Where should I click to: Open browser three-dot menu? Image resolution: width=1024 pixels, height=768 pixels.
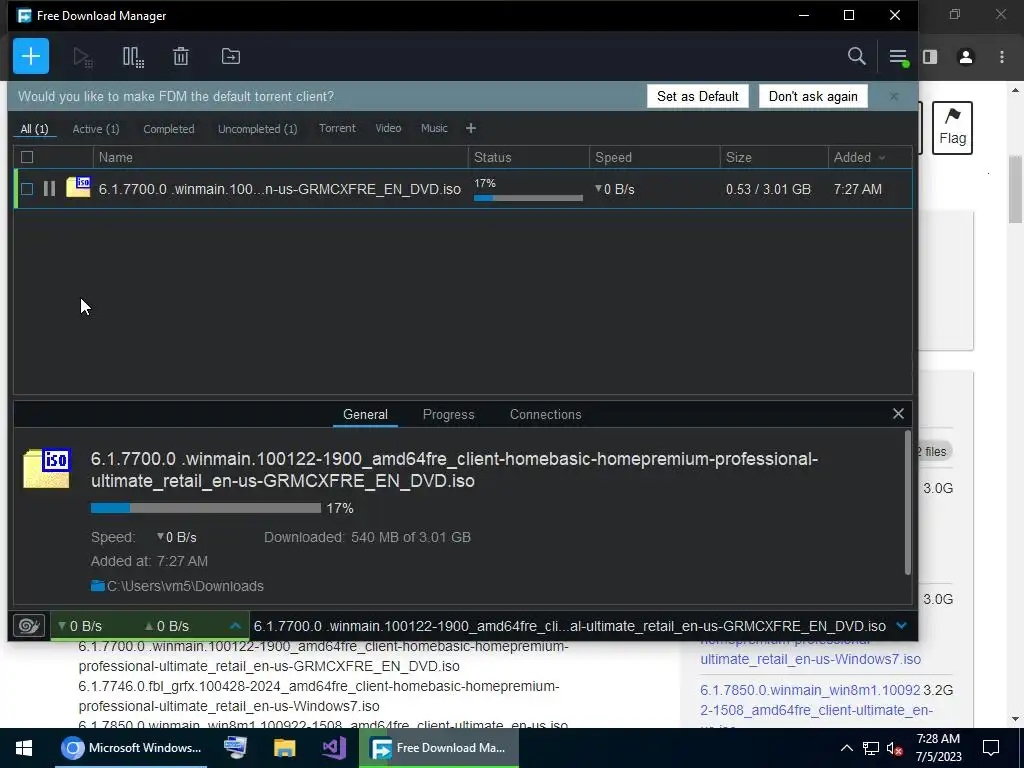1002,57
